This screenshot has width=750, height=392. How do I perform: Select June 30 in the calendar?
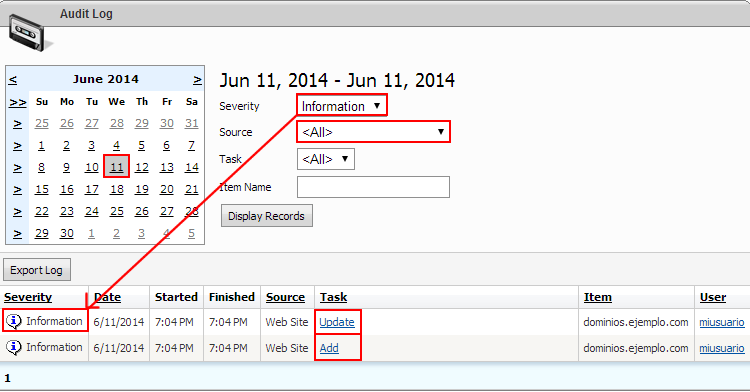[x=66, y=233]
